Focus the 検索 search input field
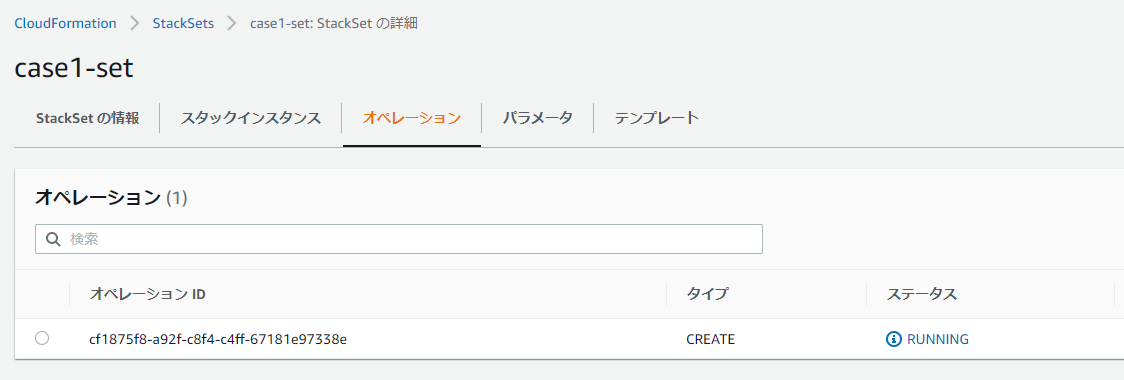Image resolution: width=1124 pixels, height=380 pixels. tap(399, 239)
